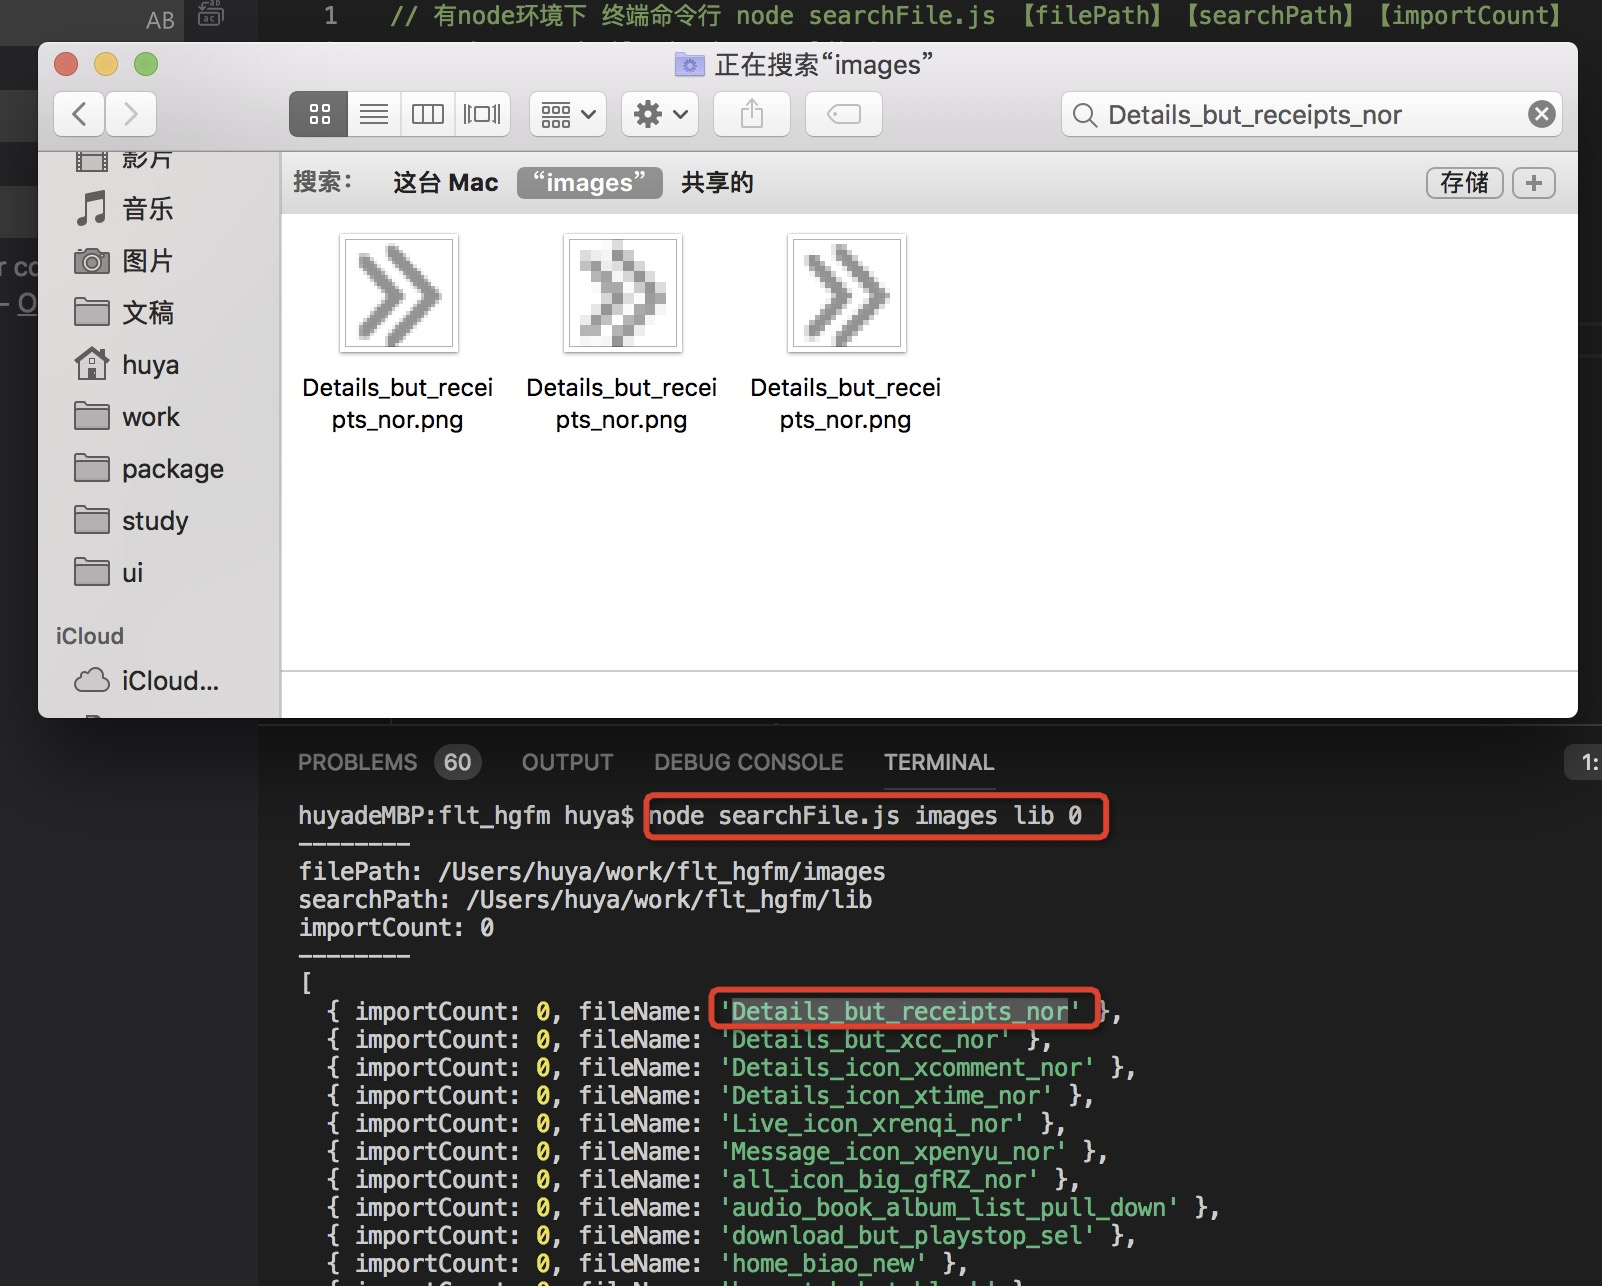Open 音乐 in the Finder sidebar

[x=148, y=209]
